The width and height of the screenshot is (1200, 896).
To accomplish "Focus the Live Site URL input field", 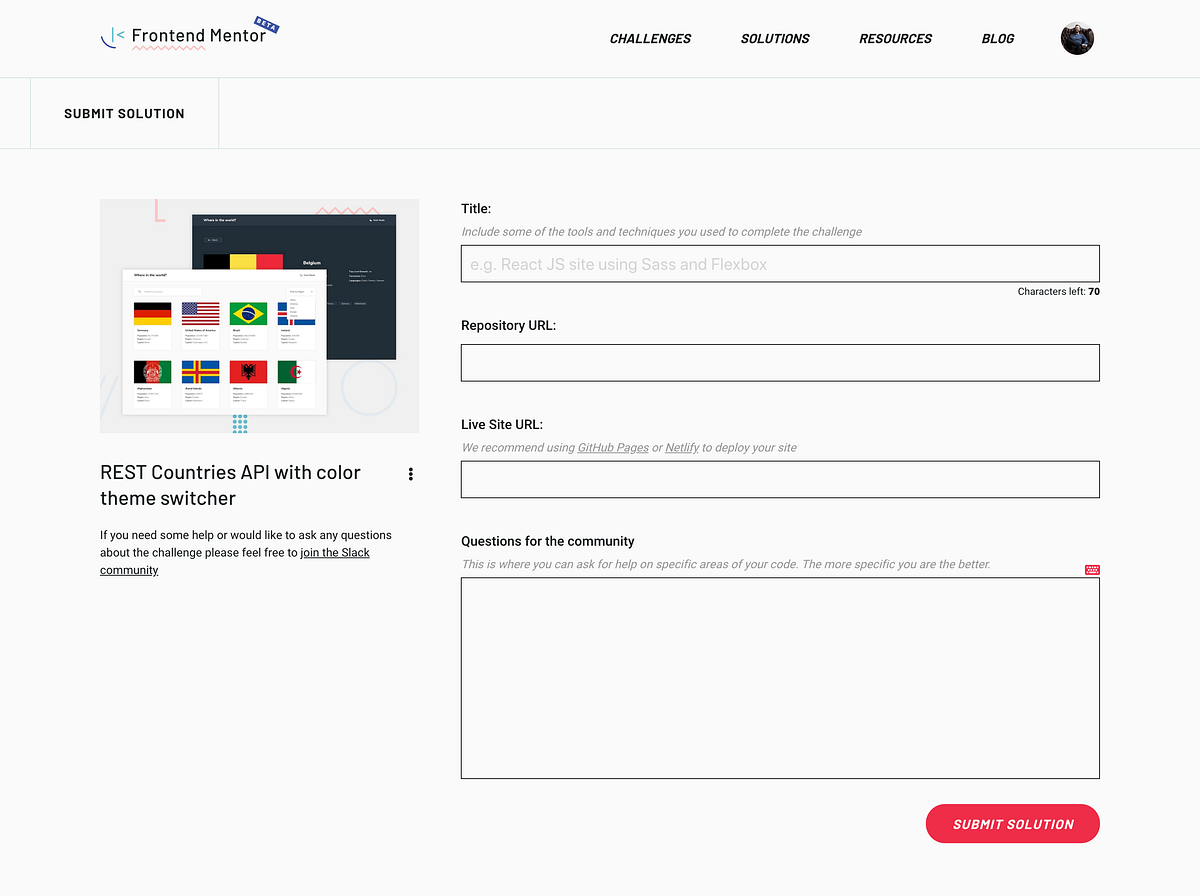I will [x=780, y=479].
